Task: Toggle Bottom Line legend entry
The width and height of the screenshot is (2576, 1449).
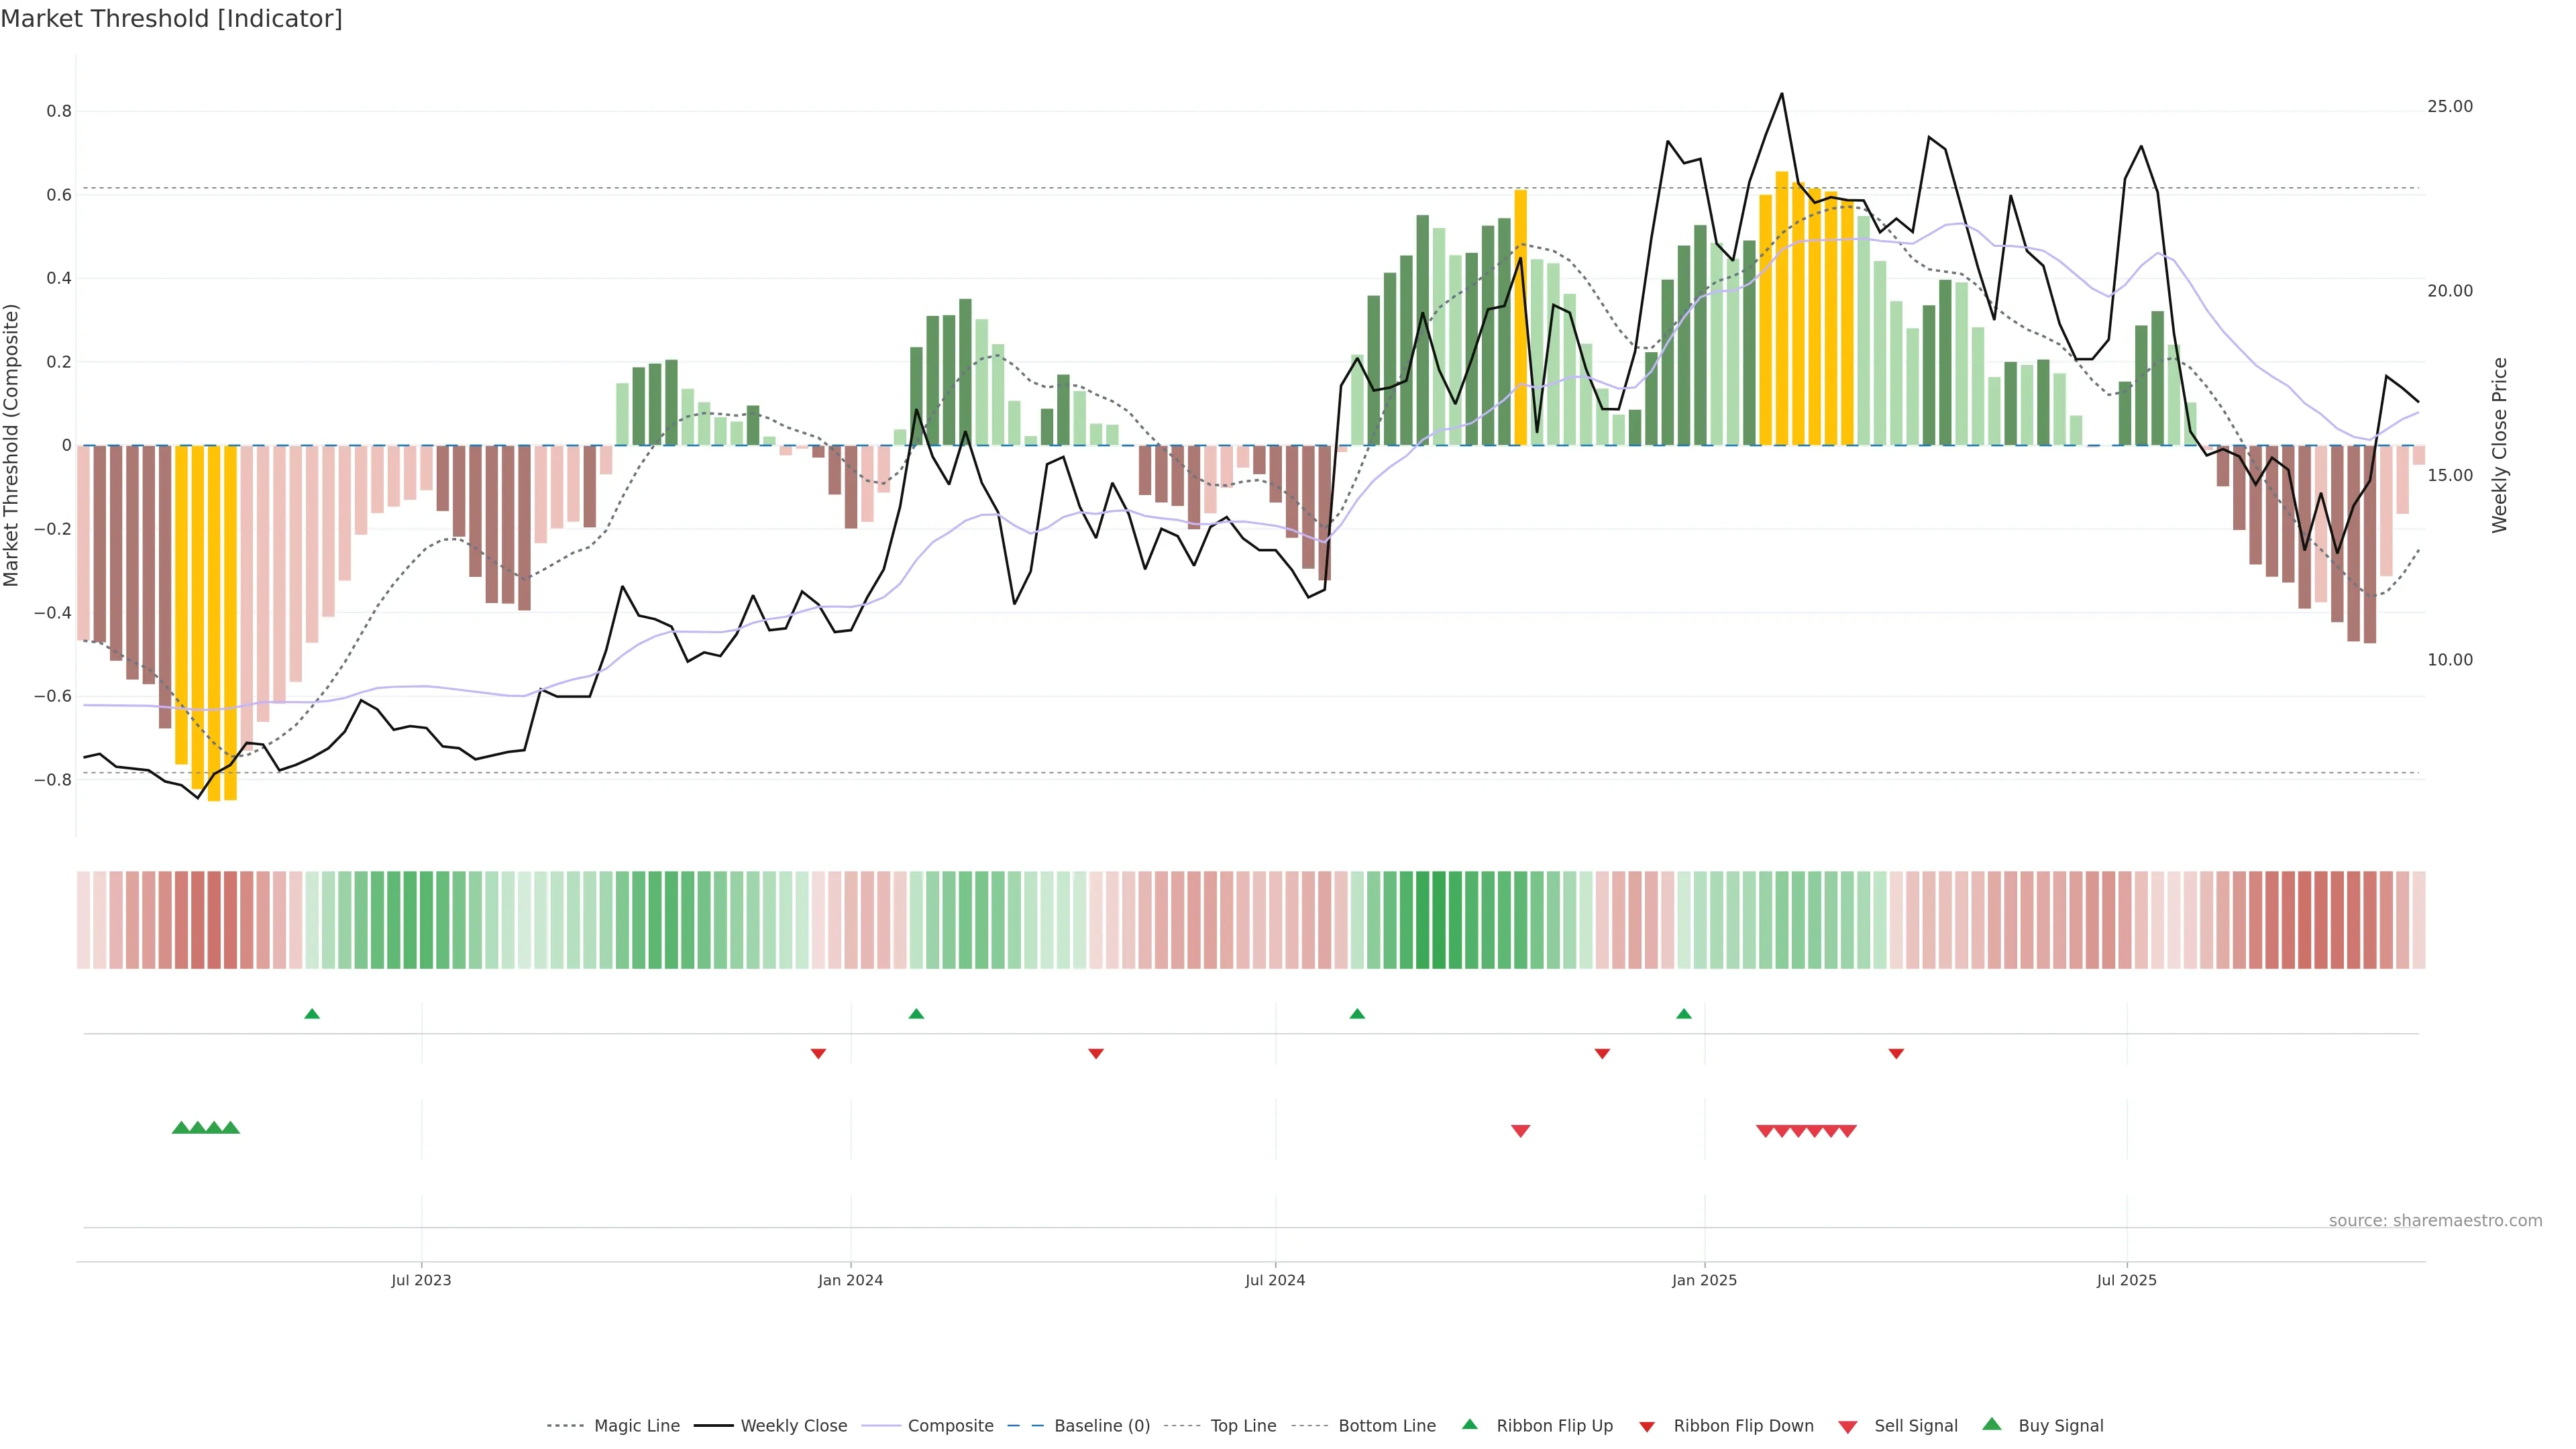Action: (1386, 1426)
